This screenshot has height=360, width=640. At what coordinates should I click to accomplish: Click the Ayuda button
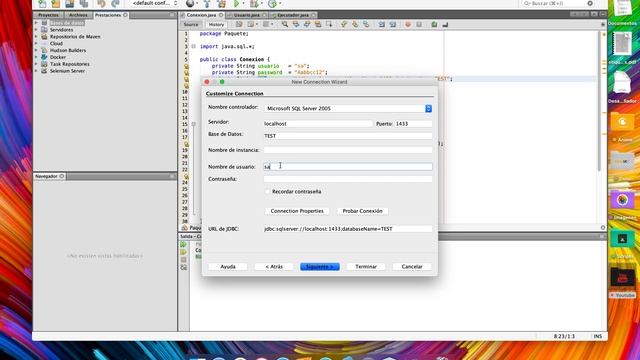tap(228, 267)
